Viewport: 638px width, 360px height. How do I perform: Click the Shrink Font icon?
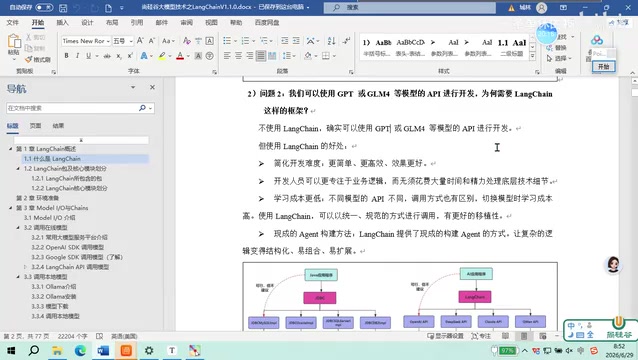pyautogui.click(x=152, y=41)
